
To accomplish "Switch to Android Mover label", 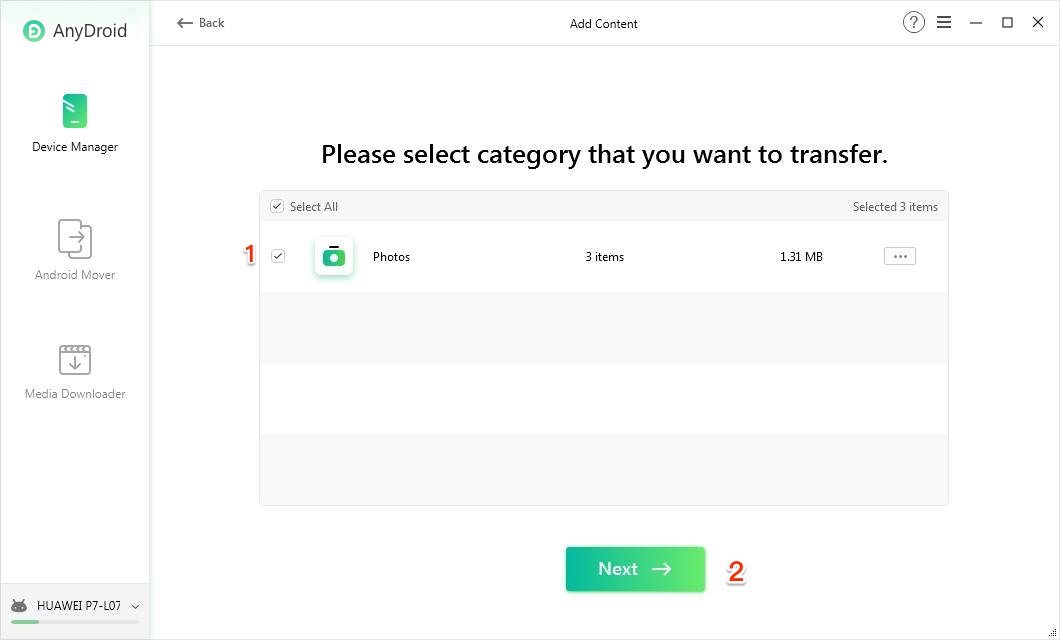I will [75, 275].
